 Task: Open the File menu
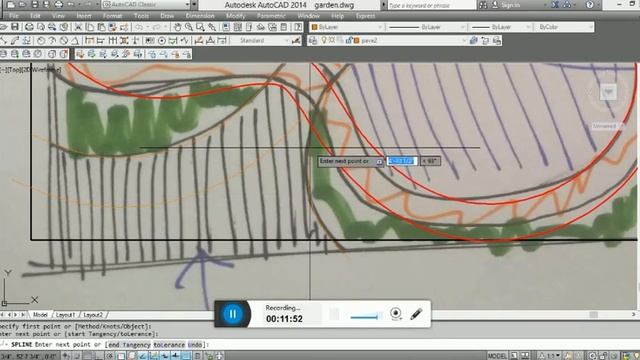tap(13, 16)
